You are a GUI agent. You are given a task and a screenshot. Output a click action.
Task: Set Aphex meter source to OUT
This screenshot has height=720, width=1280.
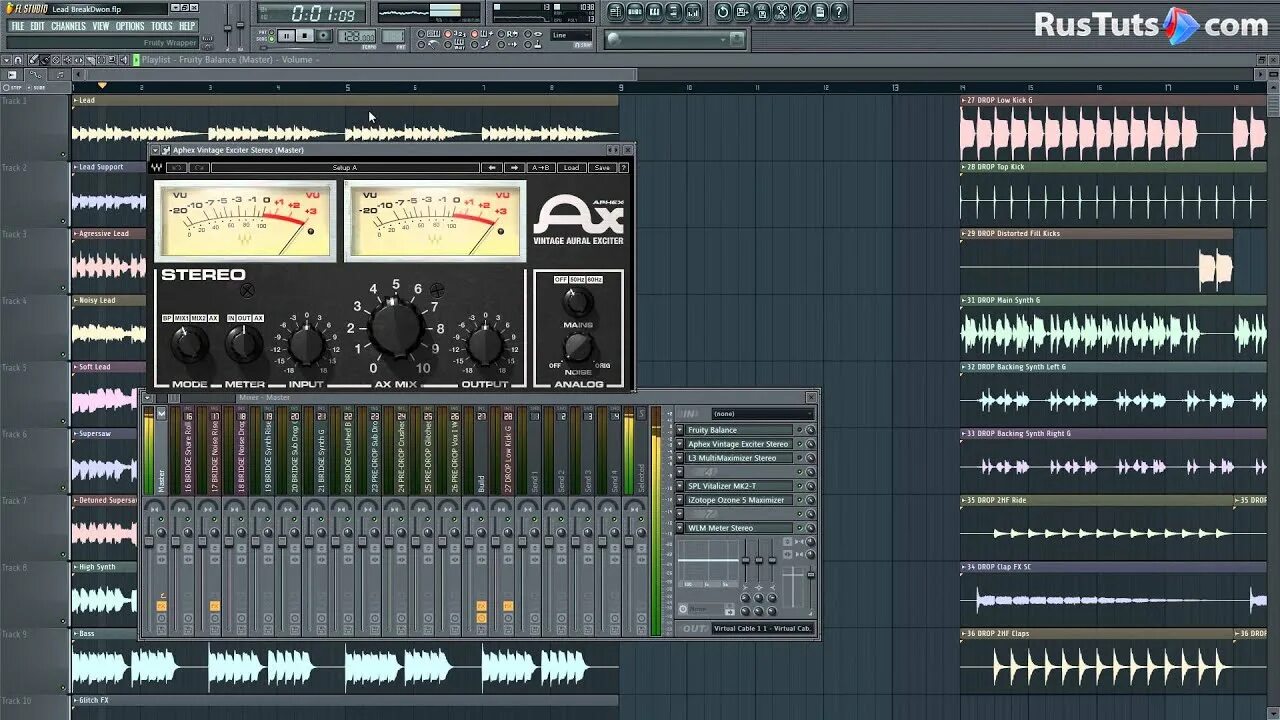click(x=245, y=318)
